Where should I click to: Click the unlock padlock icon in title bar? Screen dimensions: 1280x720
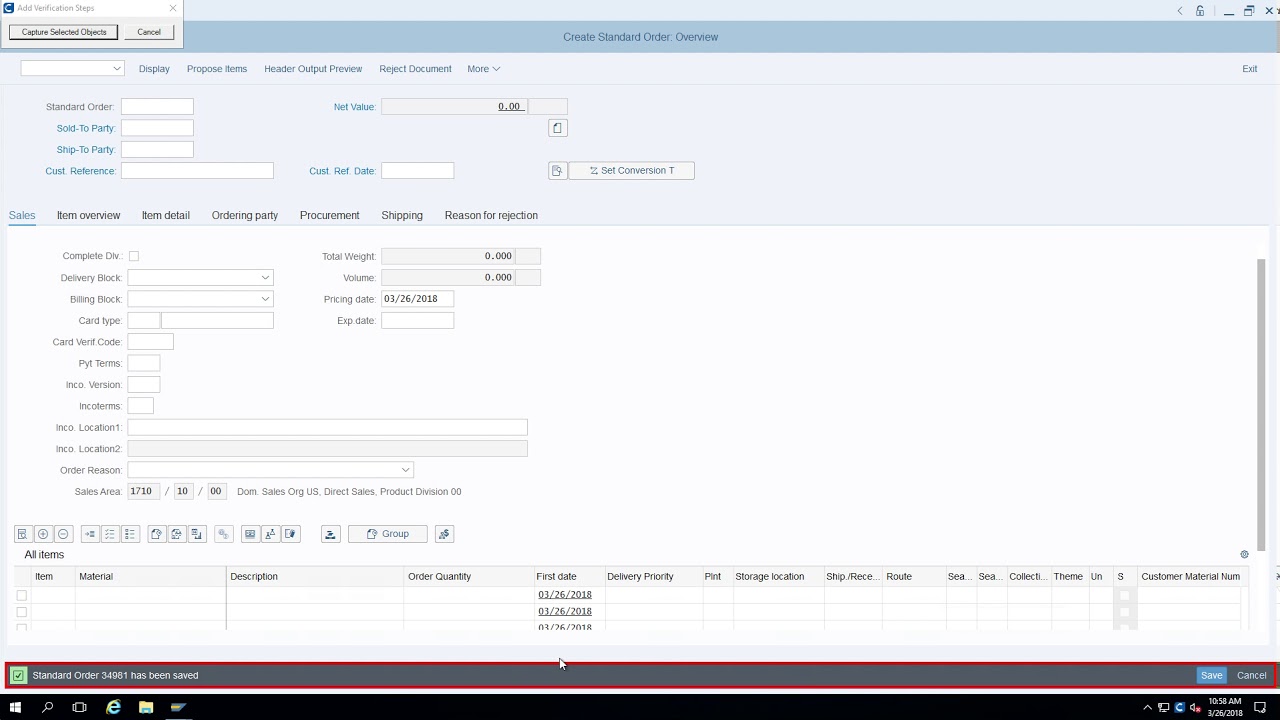pos(1200,11)
